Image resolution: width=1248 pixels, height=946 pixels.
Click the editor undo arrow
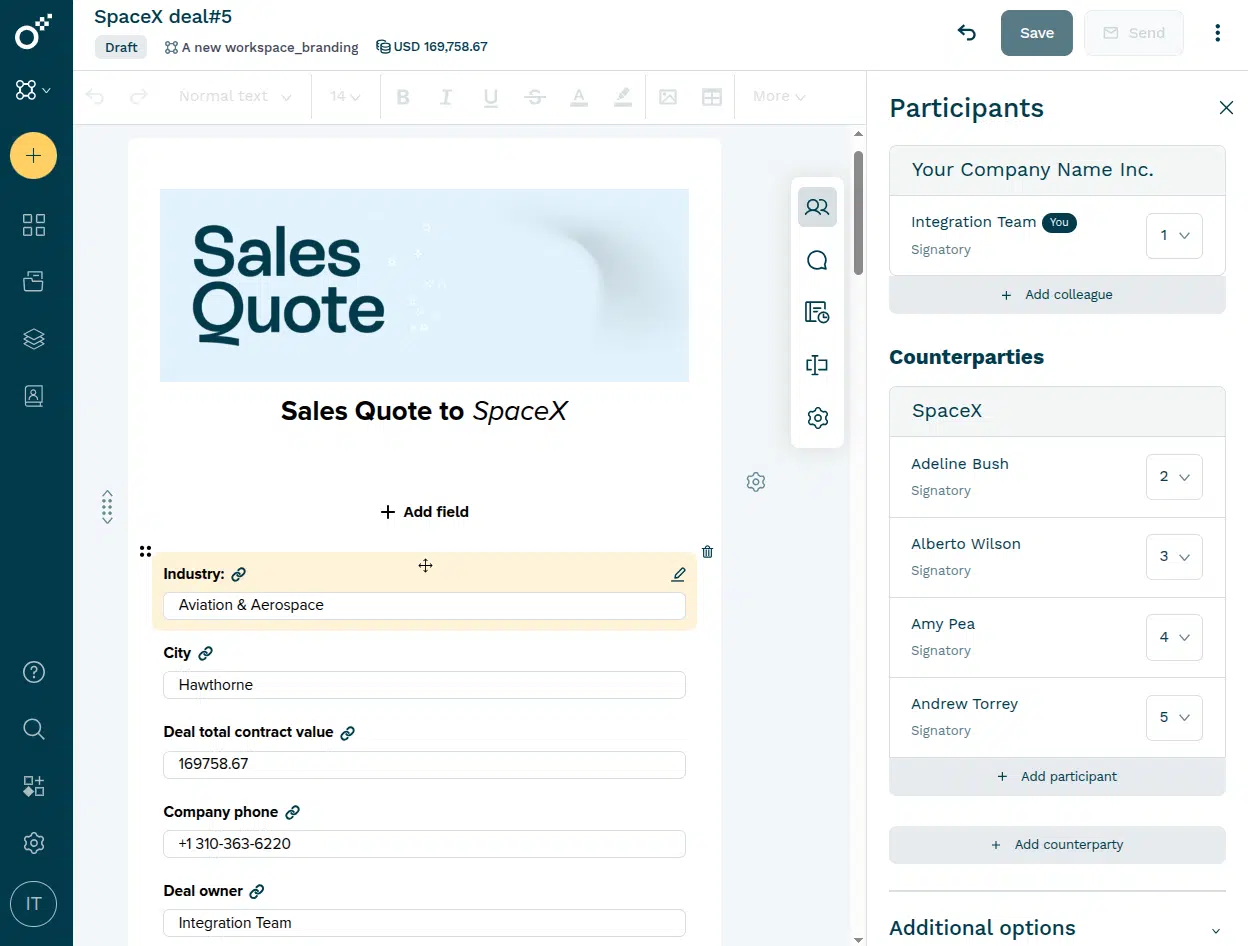click(95, 96)
